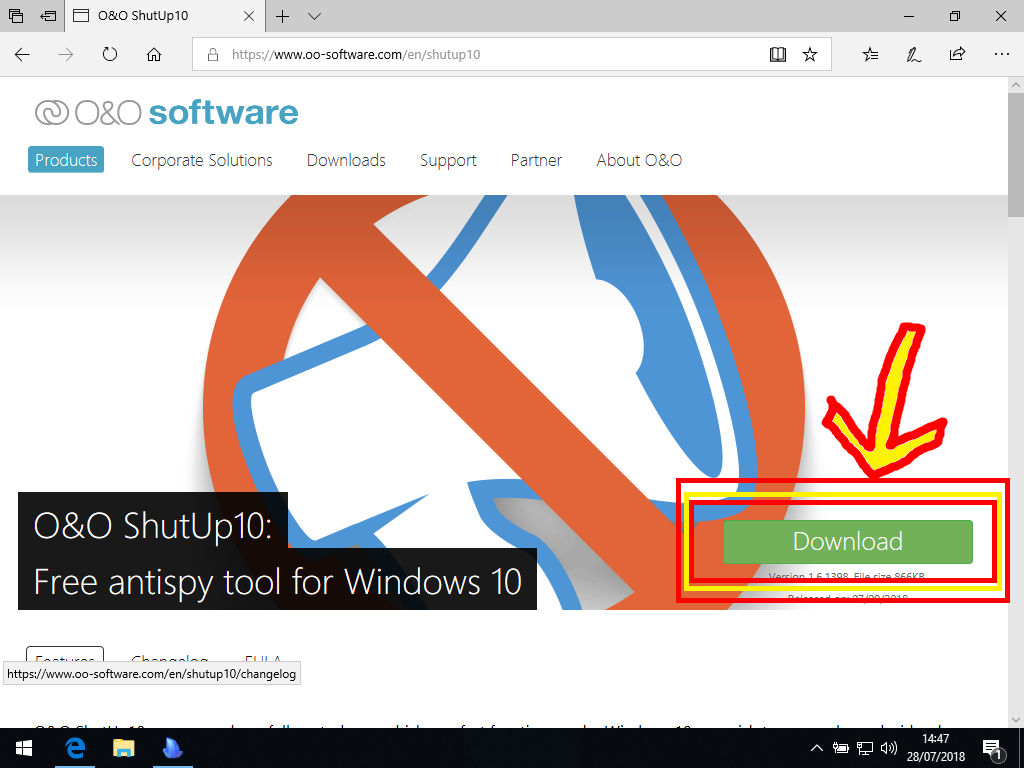Open the browser home page

153,54
